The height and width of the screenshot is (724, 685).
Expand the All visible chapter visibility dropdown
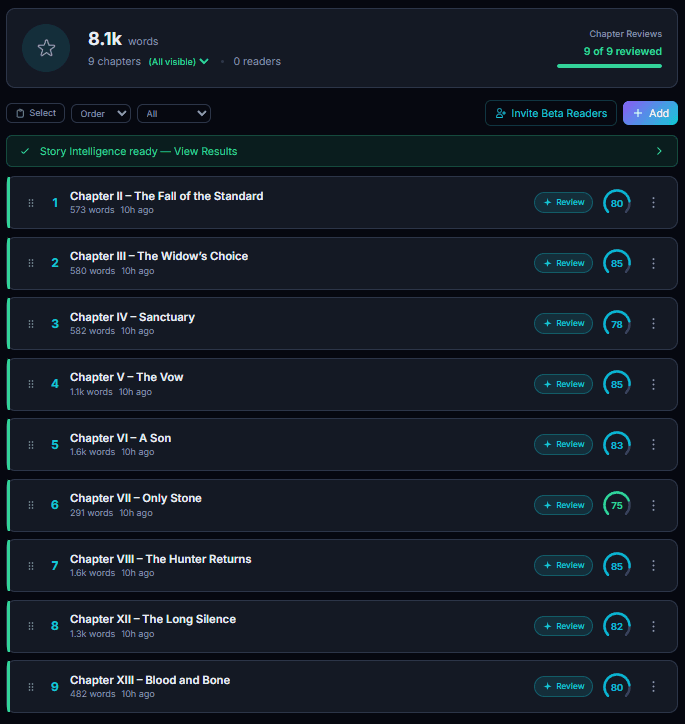pos(179,62)
